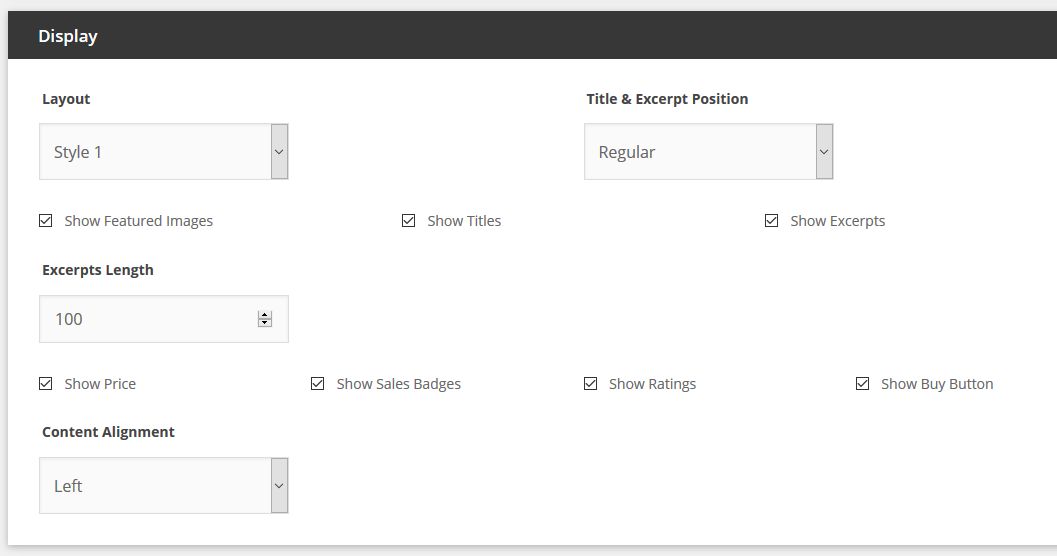
Task: Click the Layout dropdown arrow button
Action: tap(279, 152)
